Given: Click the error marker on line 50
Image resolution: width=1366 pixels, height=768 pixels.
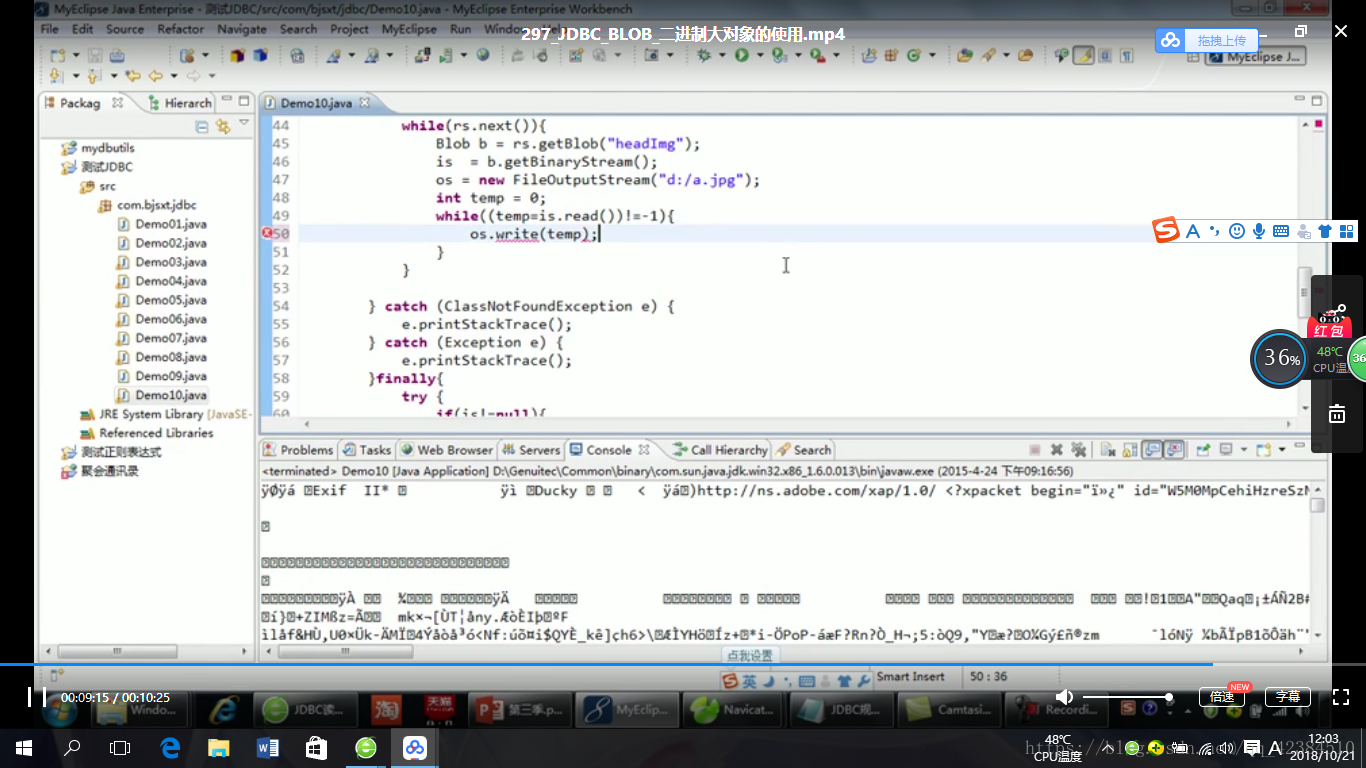Looking at the screenshot, I should click(x=267, y=234).
